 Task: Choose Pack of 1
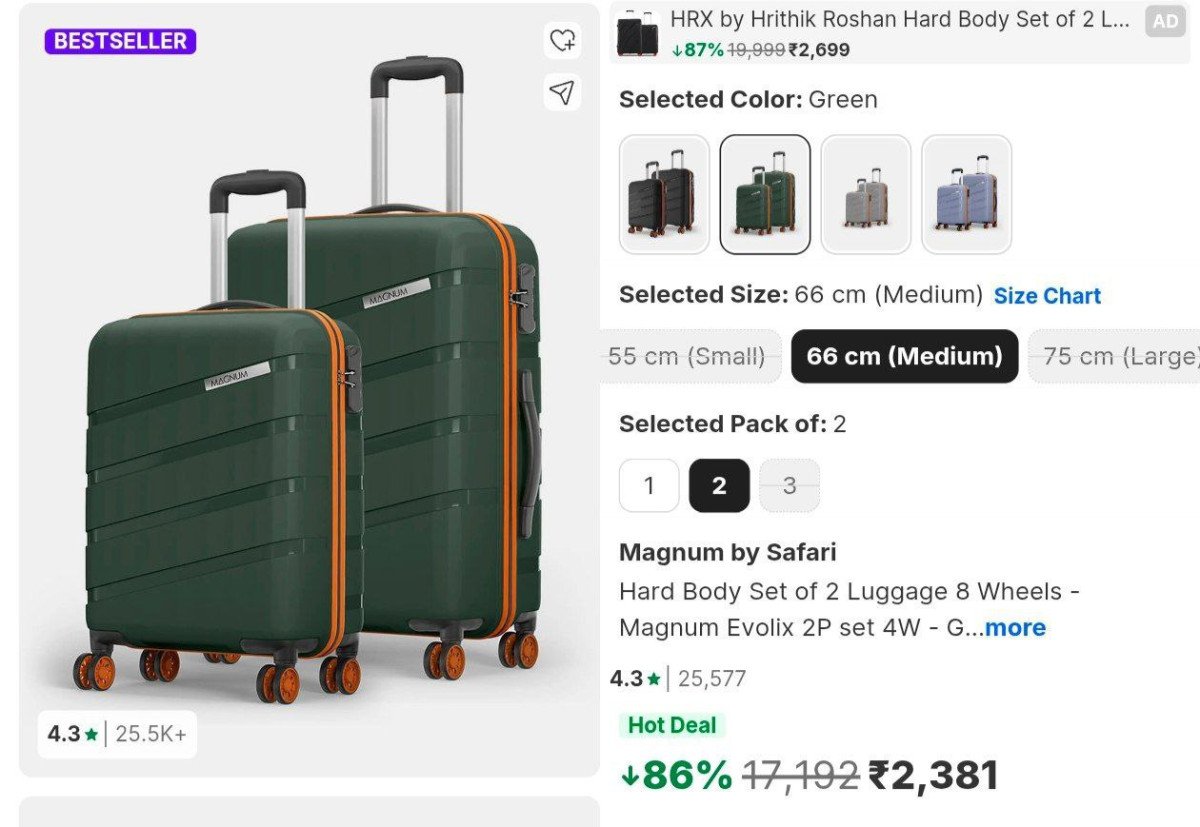[649, 485]
